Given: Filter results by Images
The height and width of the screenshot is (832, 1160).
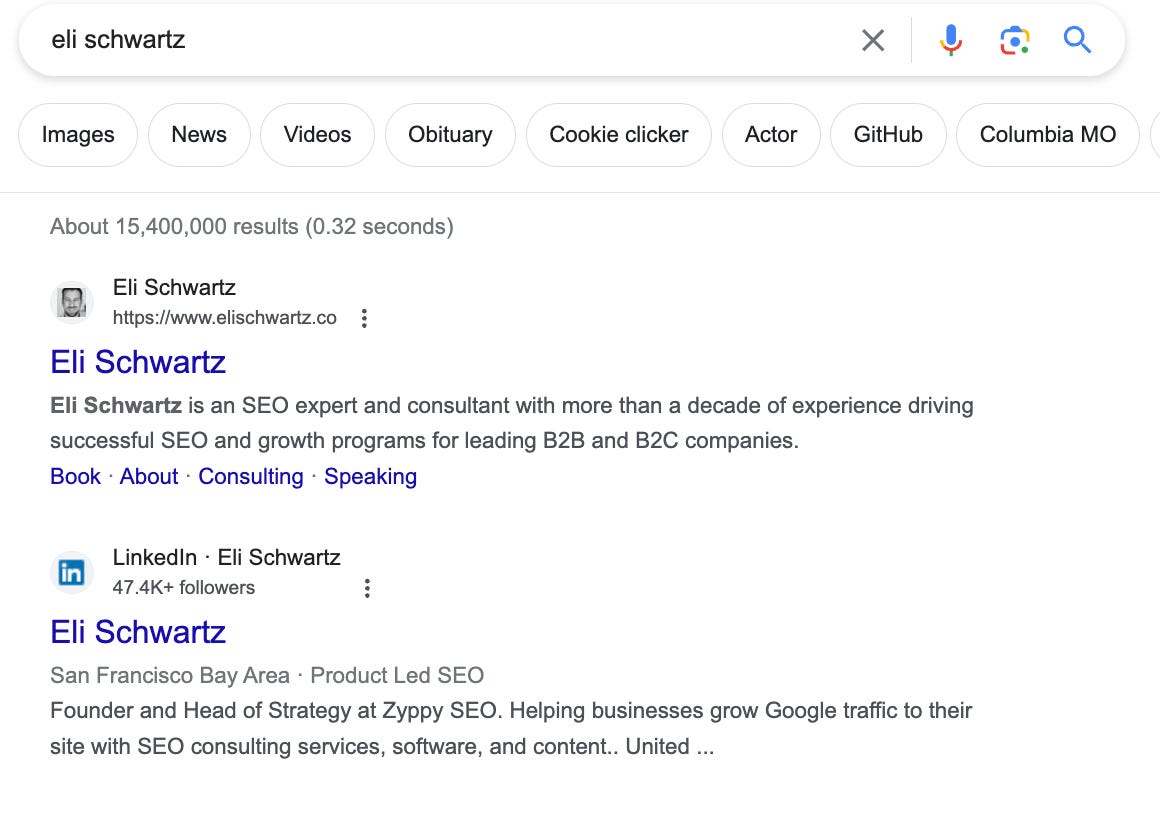Looking at the screenshot, I should [78, 135].
